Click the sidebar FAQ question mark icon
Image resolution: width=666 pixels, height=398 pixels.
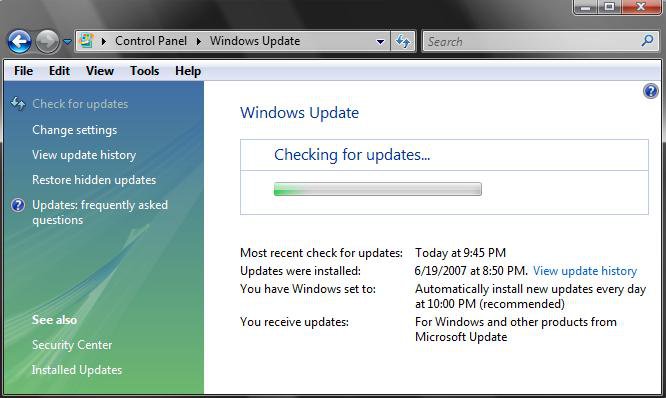[18, 205]
